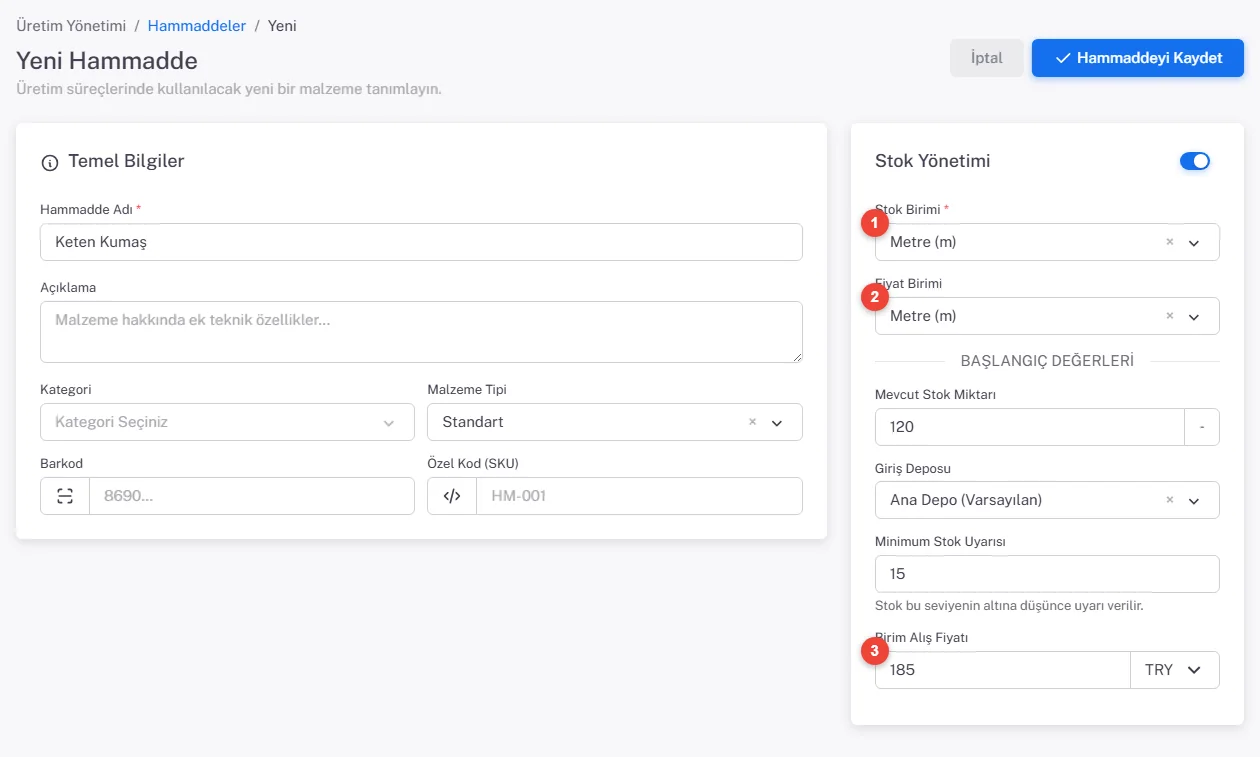This screenshot has height=757, width=1260.
Task: Click the Özel Kod (SKU) input field
Action: click(639, 496)
